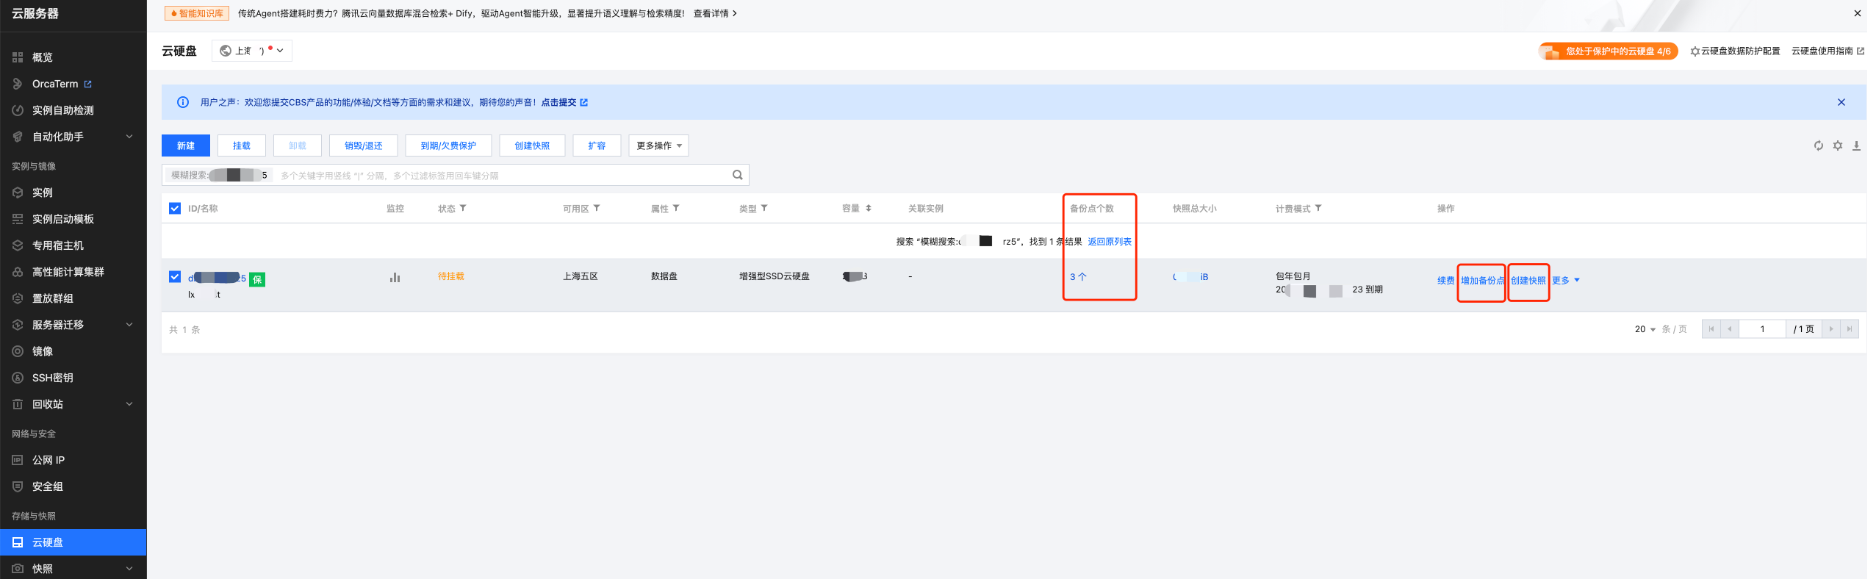Click the monitoring chart icon in row
The width and height of the screenshot is (1867, 579).
tap(395, 277)
